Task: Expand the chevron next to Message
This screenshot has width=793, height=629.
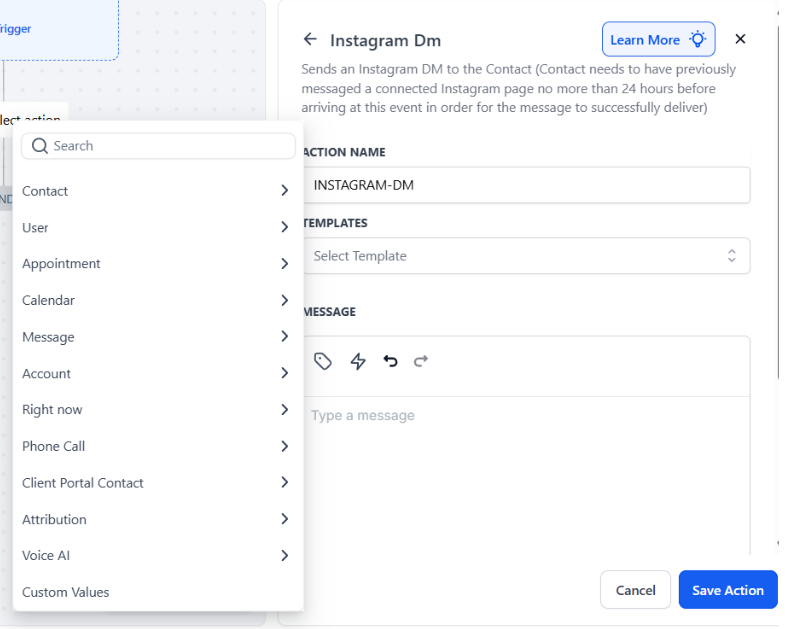Action: [285, 336]
